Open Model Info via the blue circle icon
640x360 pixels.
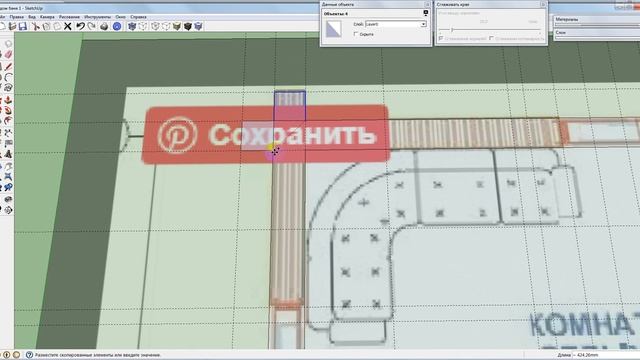point(117,27)
